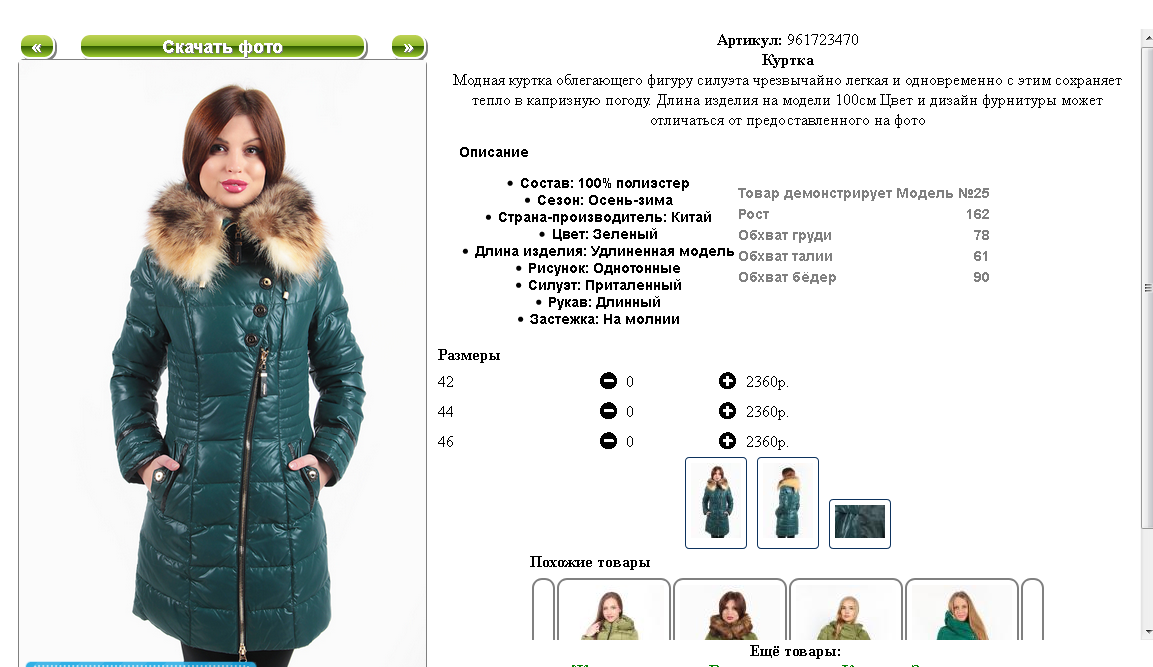This screenshot has width=1153, height=667.
Task: Decrease quantity for size 46
Action: (608, 441)
